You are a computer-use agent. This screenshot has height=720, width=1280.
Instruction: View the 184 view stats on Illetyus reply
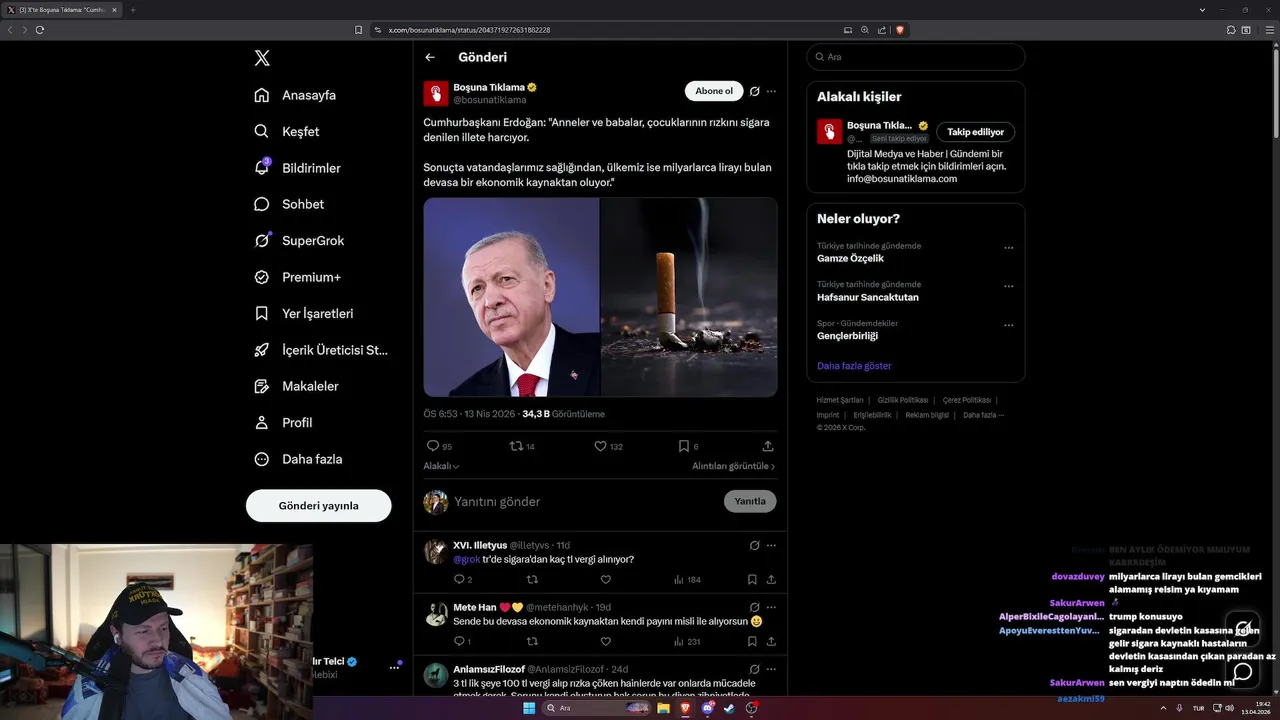687,580
